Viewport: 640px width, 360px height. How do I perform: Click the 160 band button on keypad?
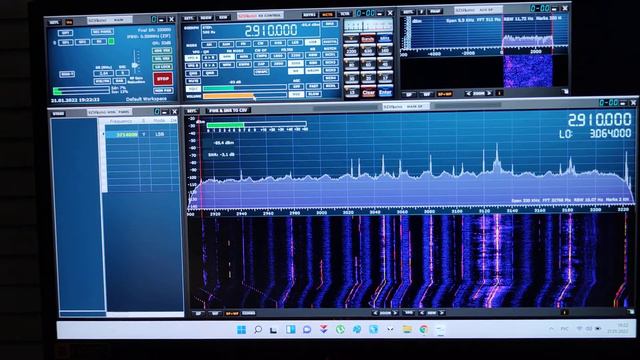[385, 50]
